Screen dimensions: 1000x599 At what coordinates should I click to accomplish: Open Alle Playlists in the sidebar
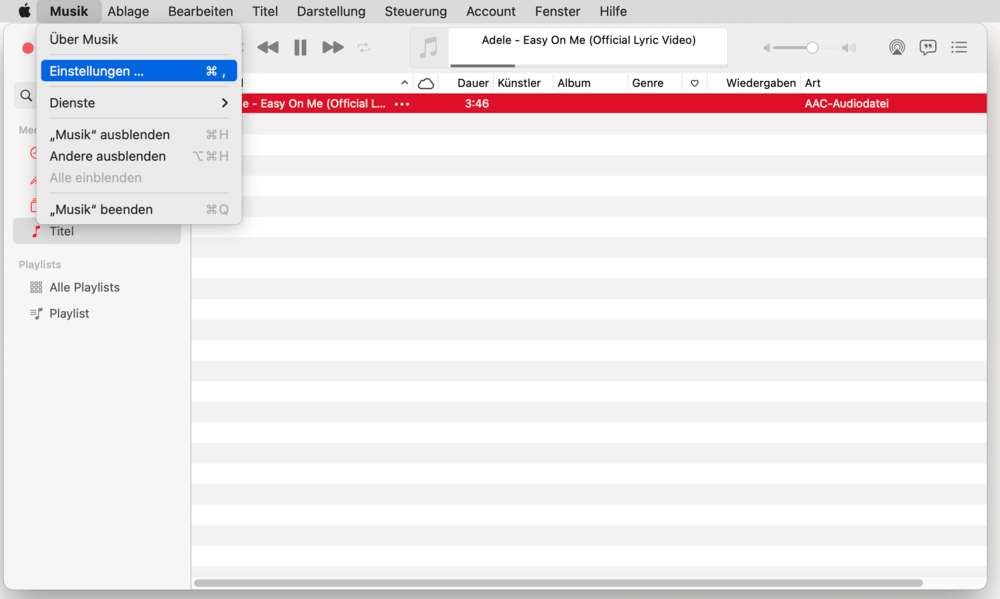click(x=84, y=287)
